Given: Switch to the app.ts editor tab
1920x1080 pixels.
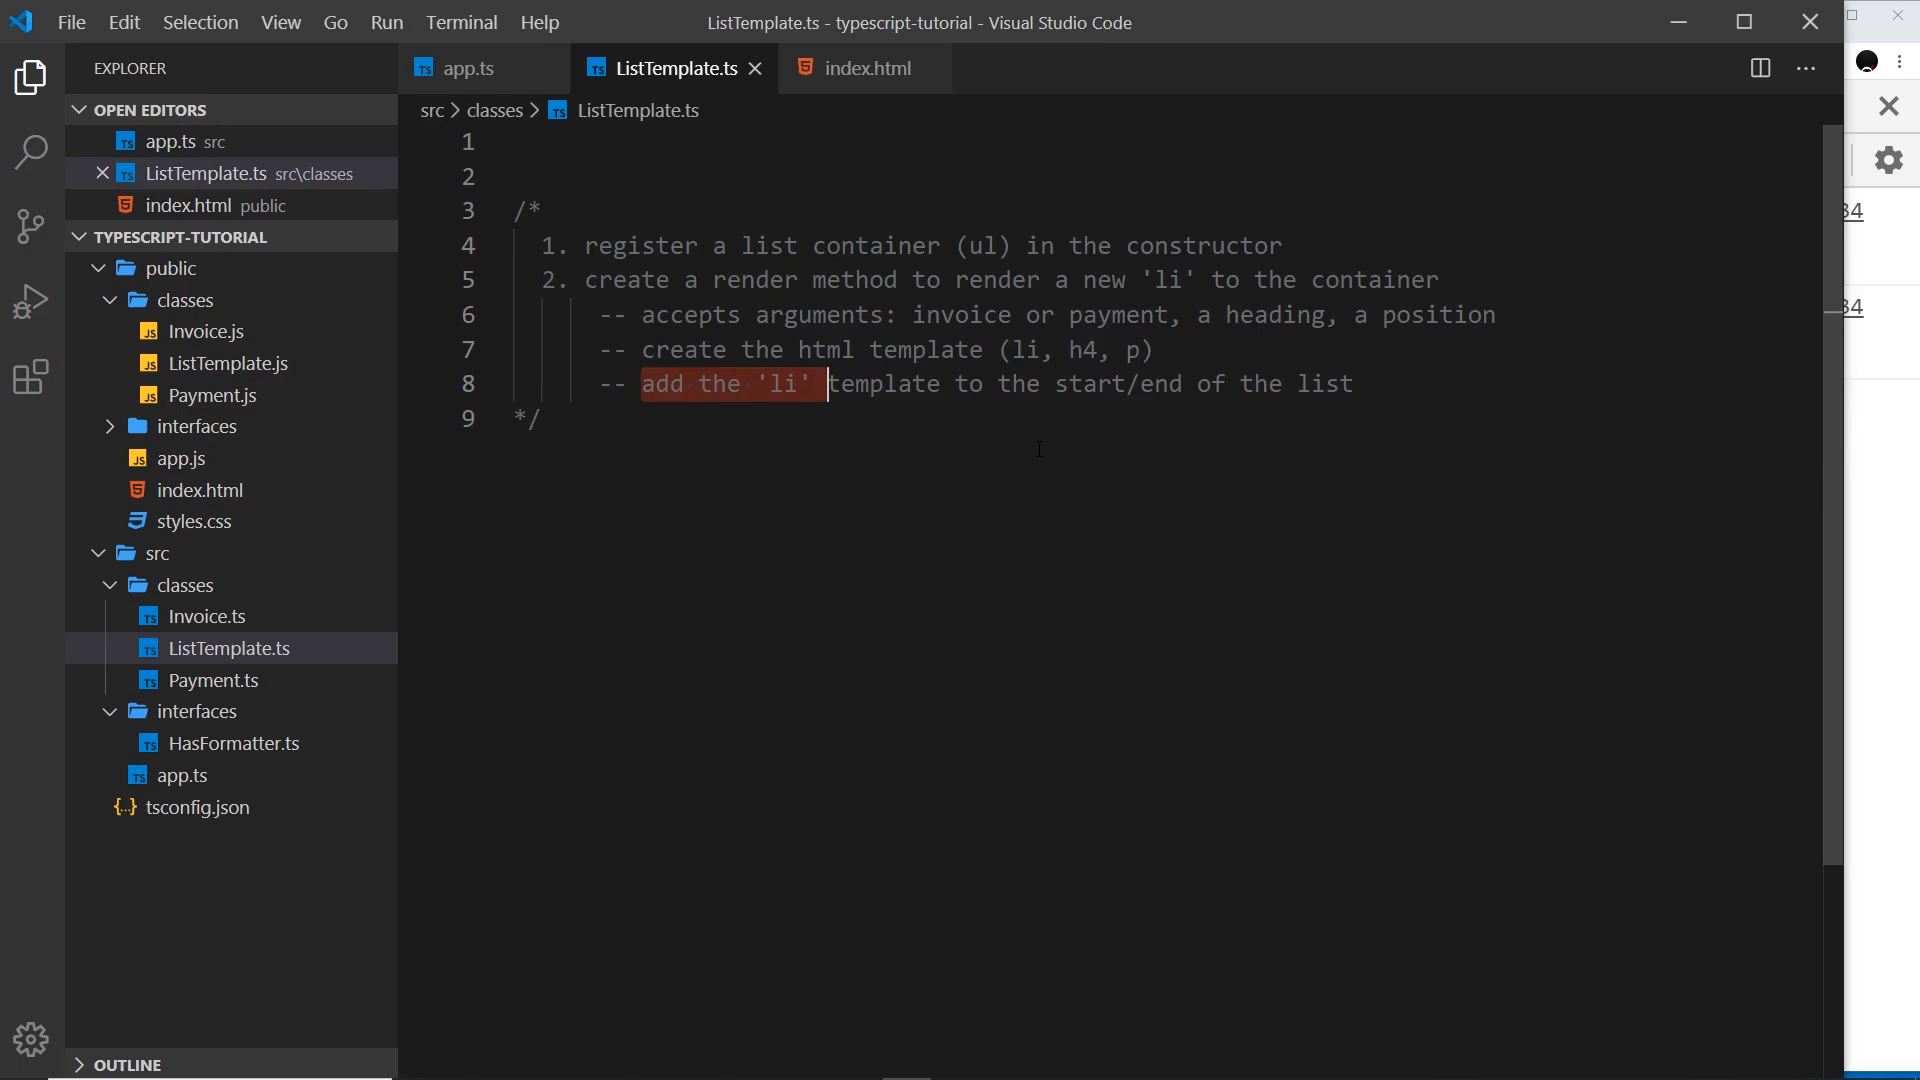Looking at the screenshot, I should [x=484, y=68].
